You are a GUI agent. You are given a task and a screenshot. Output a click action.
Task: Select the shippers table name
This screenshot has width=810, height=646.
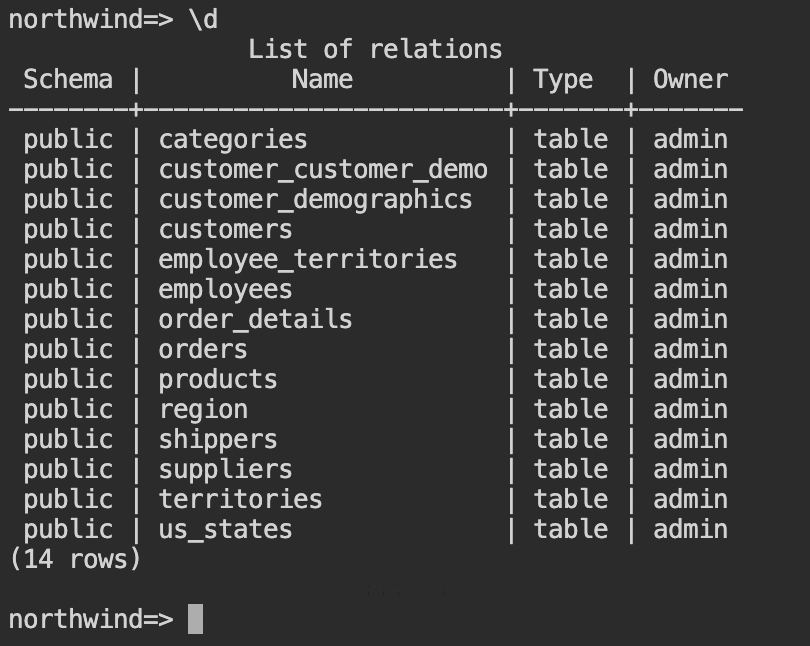(217, 440)
